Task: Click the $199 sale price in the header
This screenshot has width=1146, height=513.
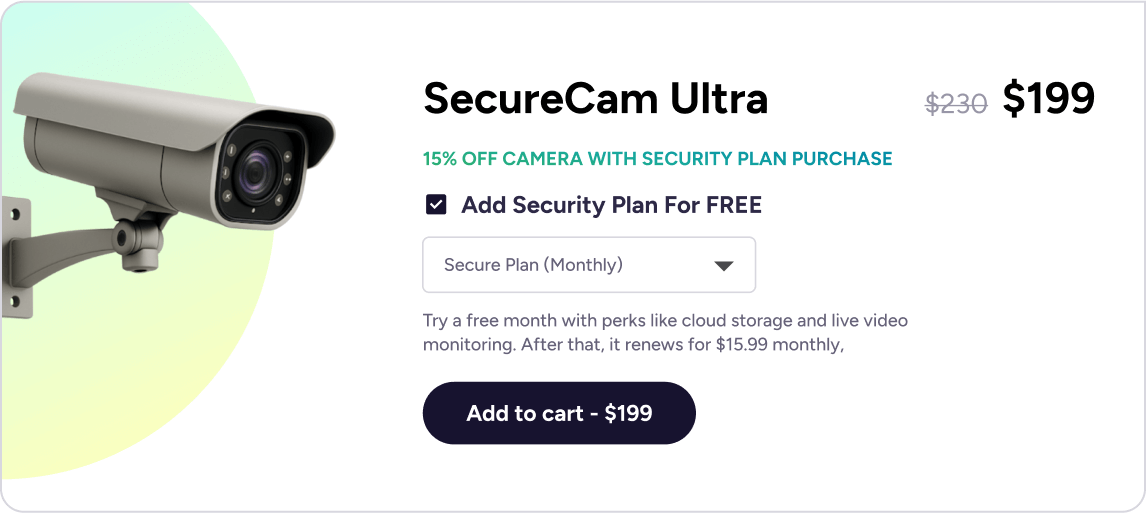Action: coord(1048,98)
